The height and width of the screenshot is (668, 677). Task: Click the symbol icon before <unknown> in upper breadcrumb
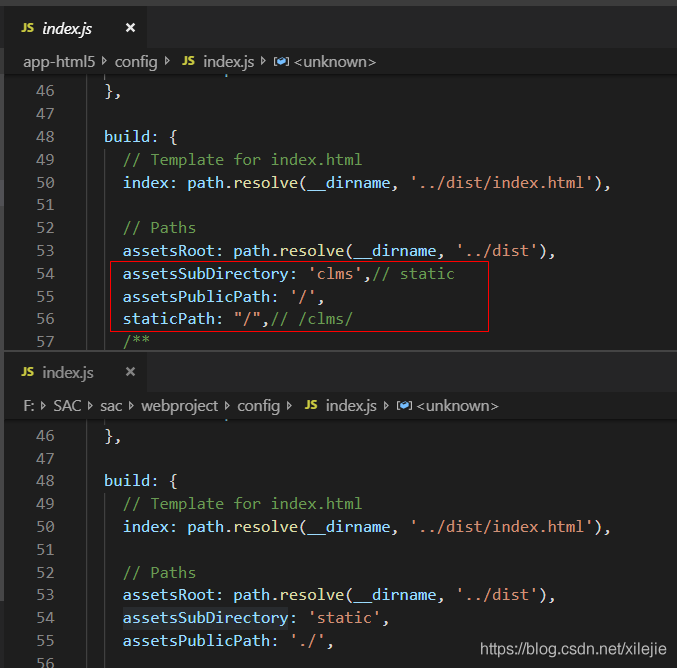coord(281,62)
